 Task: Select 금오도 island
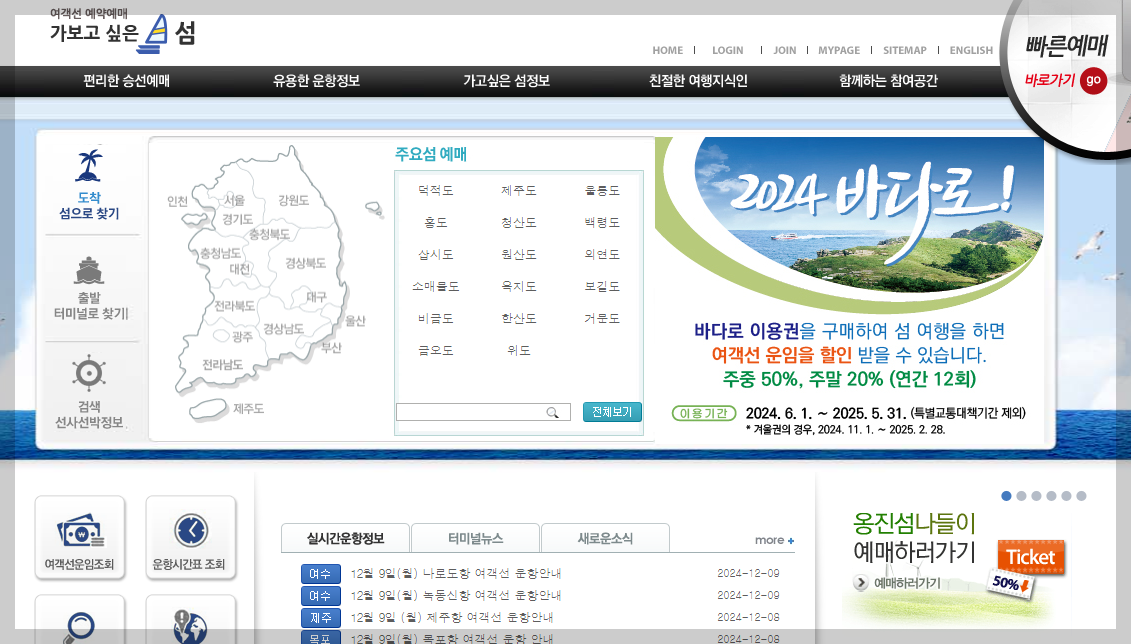(x=436, y=350)
